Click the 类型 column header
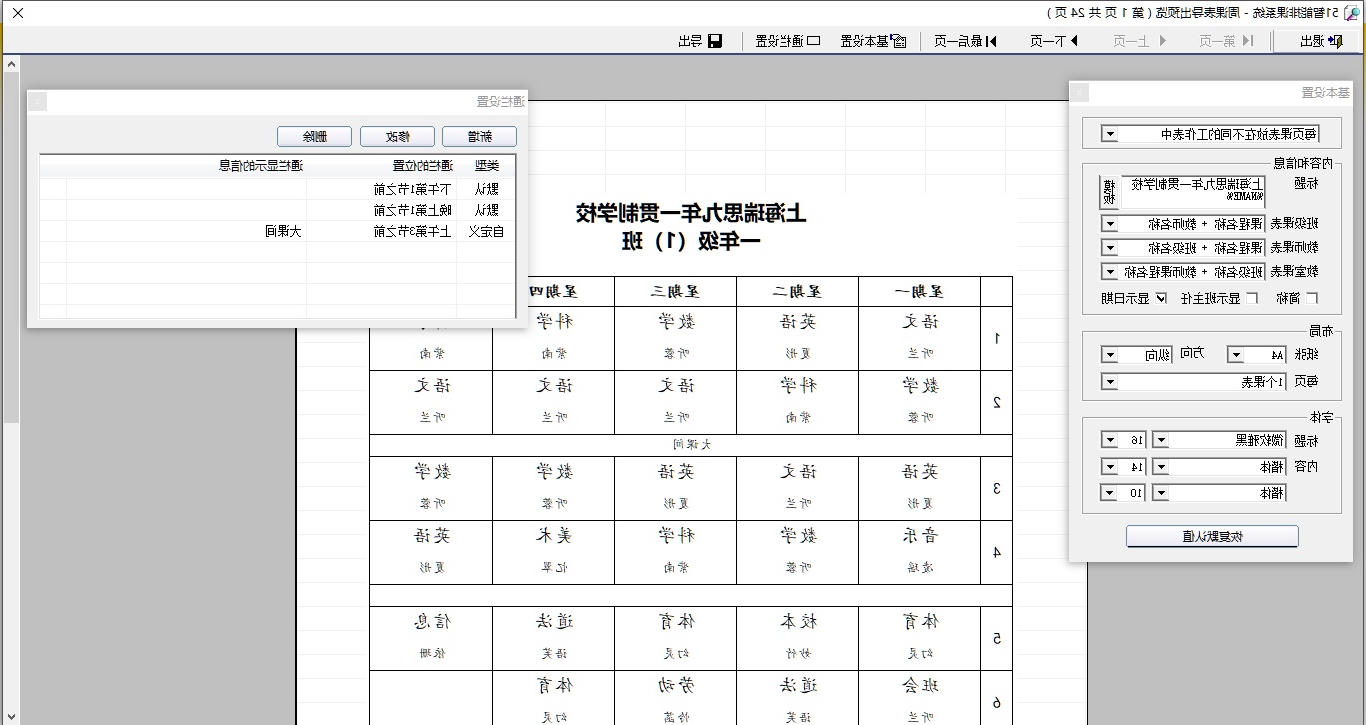Screen dimensions: 1366x725 tap(486, 166)
